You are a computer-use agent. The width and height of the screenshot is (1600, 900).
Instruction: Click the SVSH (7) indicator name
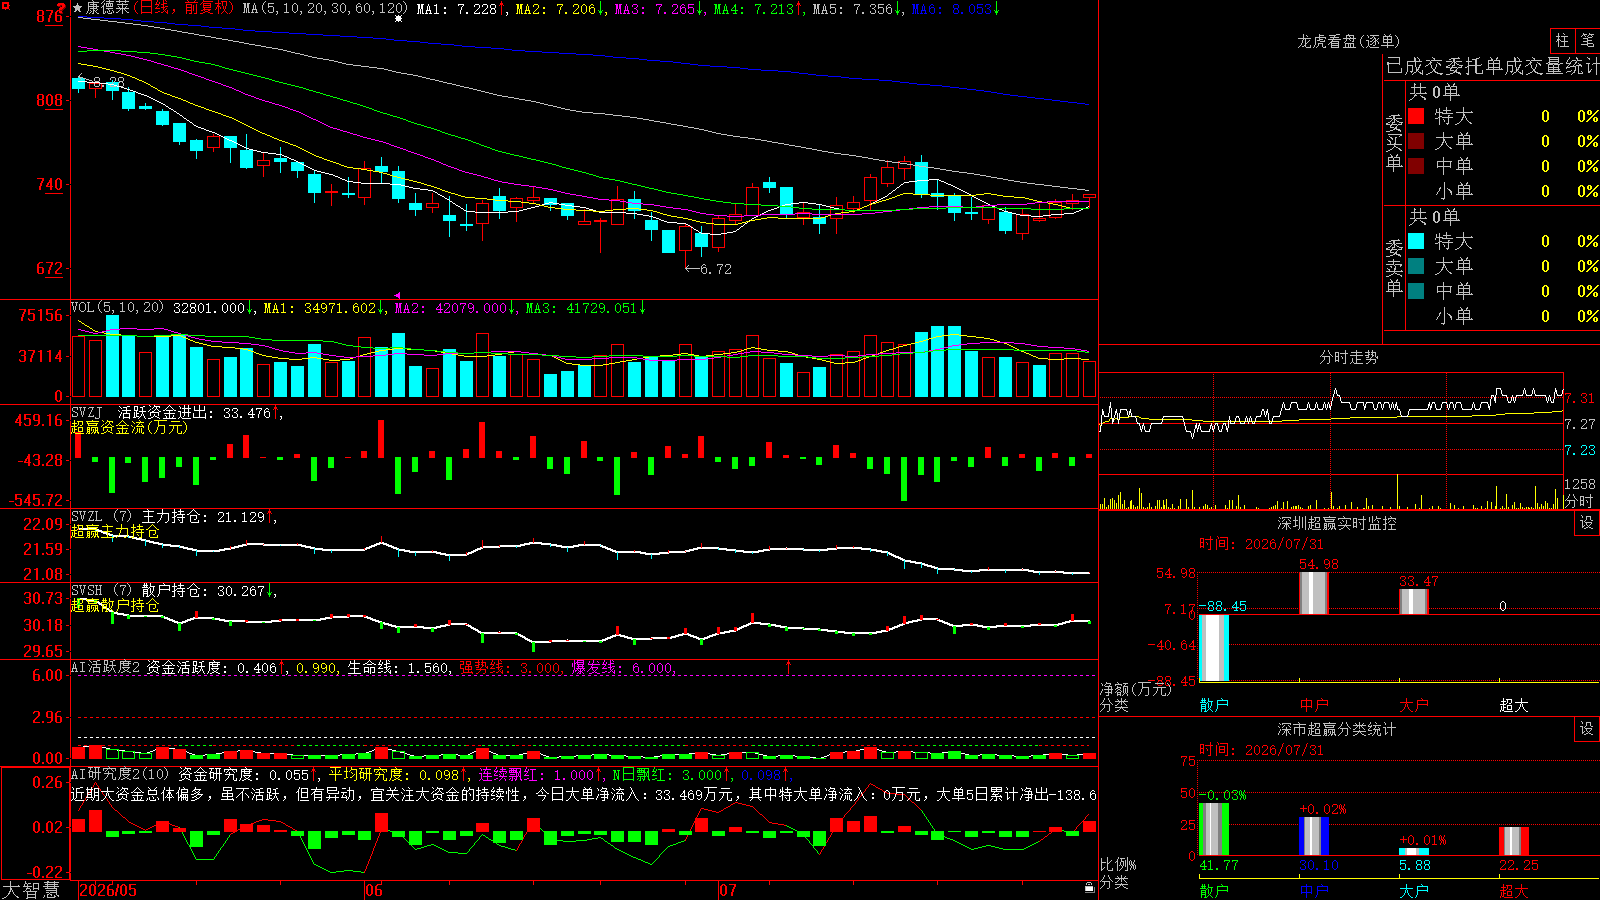point(101,590)
